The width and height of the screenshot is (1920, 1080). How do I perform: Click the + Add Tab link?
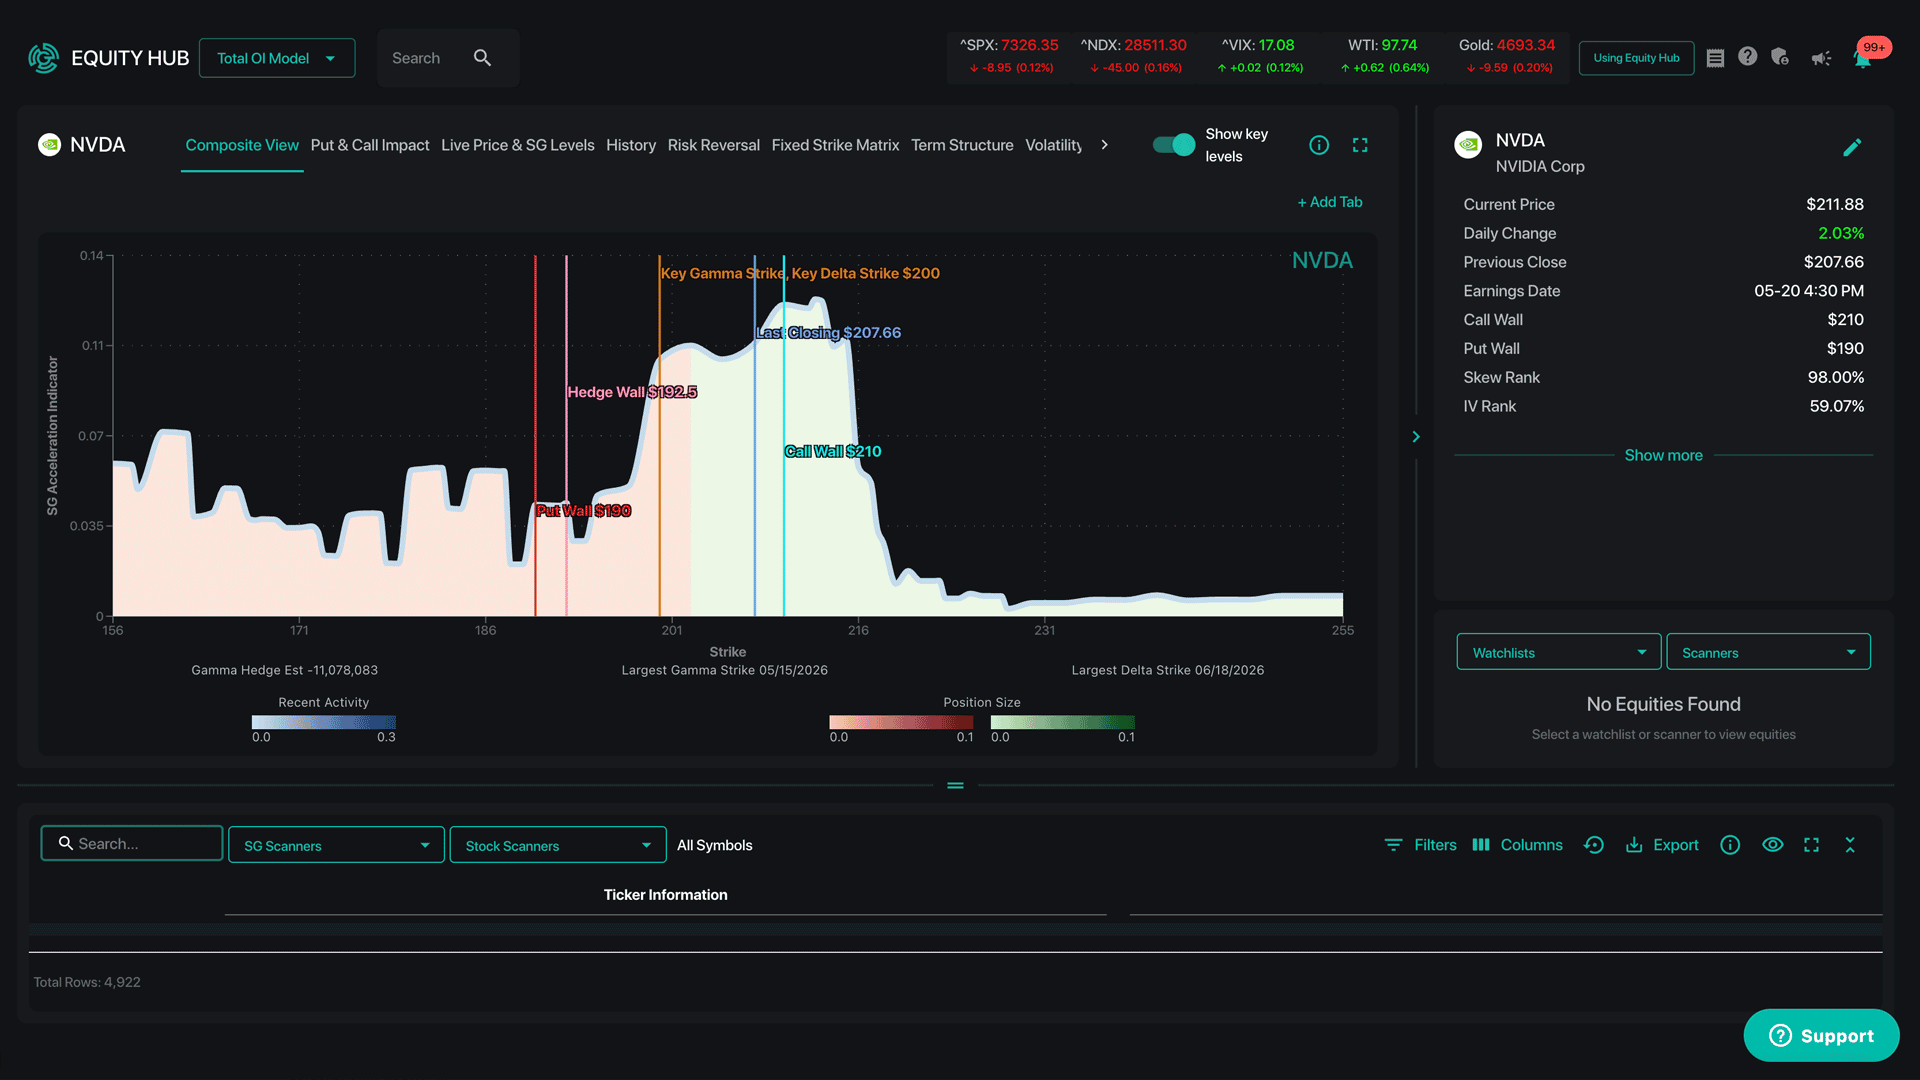click(x=1330, y=202)
